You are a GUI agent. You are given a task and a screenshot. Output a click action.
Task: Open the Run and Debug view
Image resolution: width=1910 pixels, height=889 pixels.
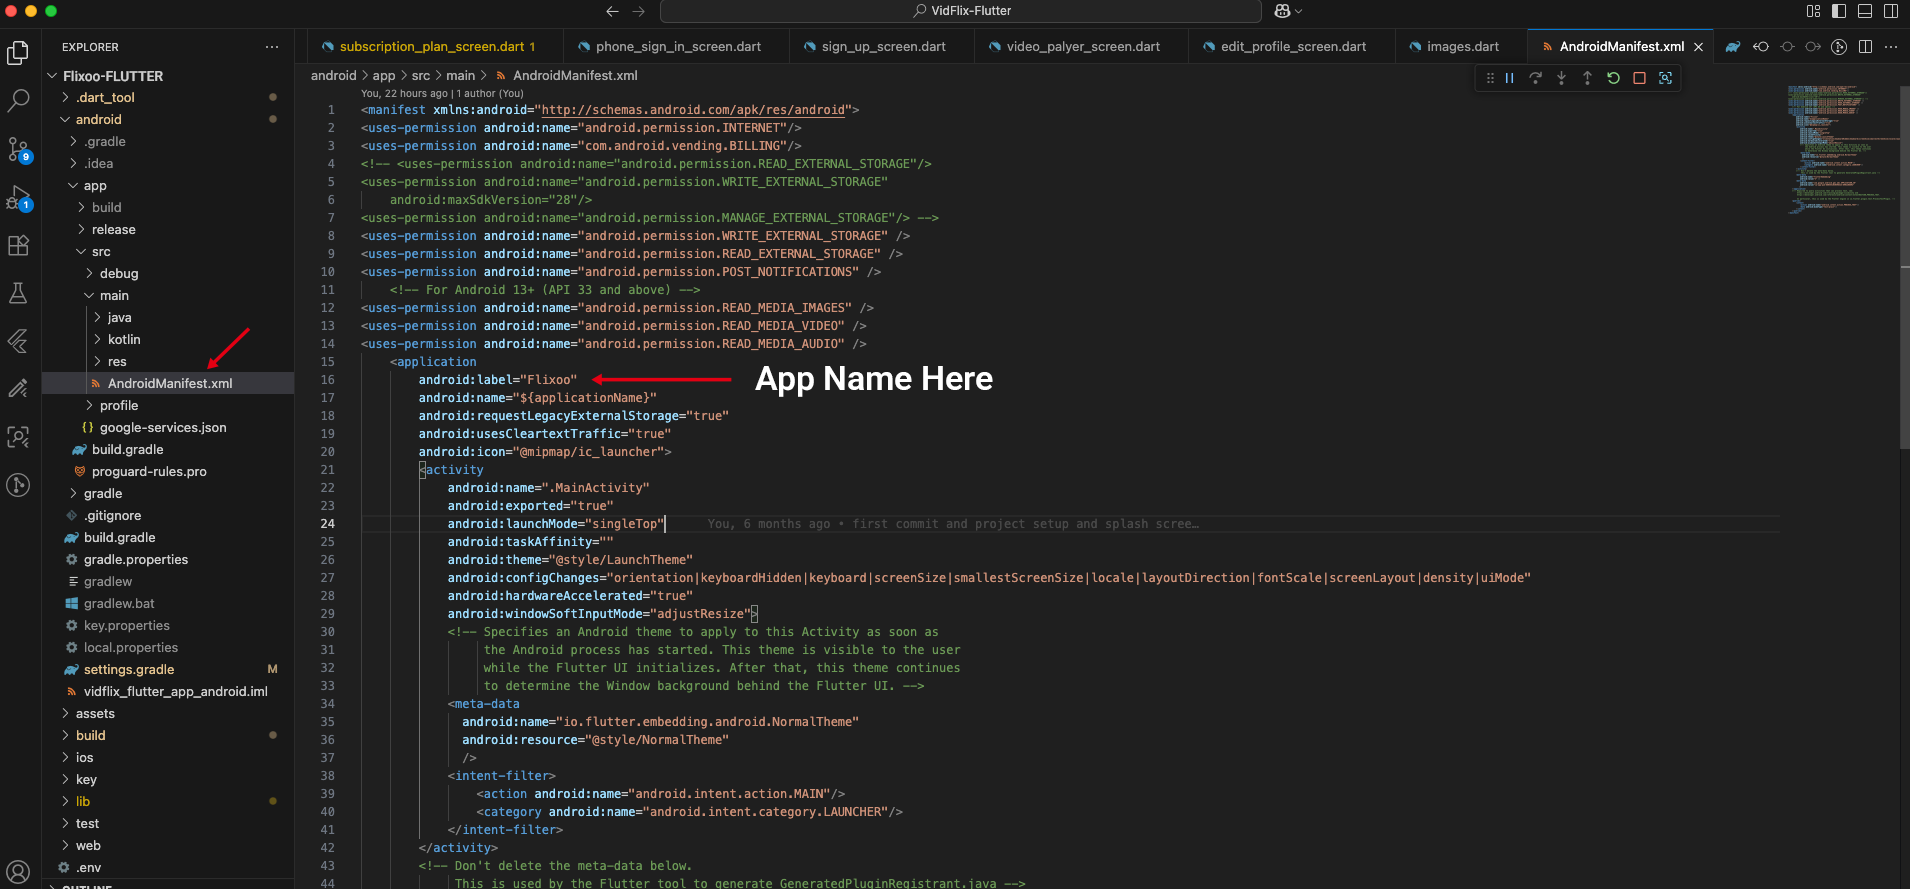18,197
